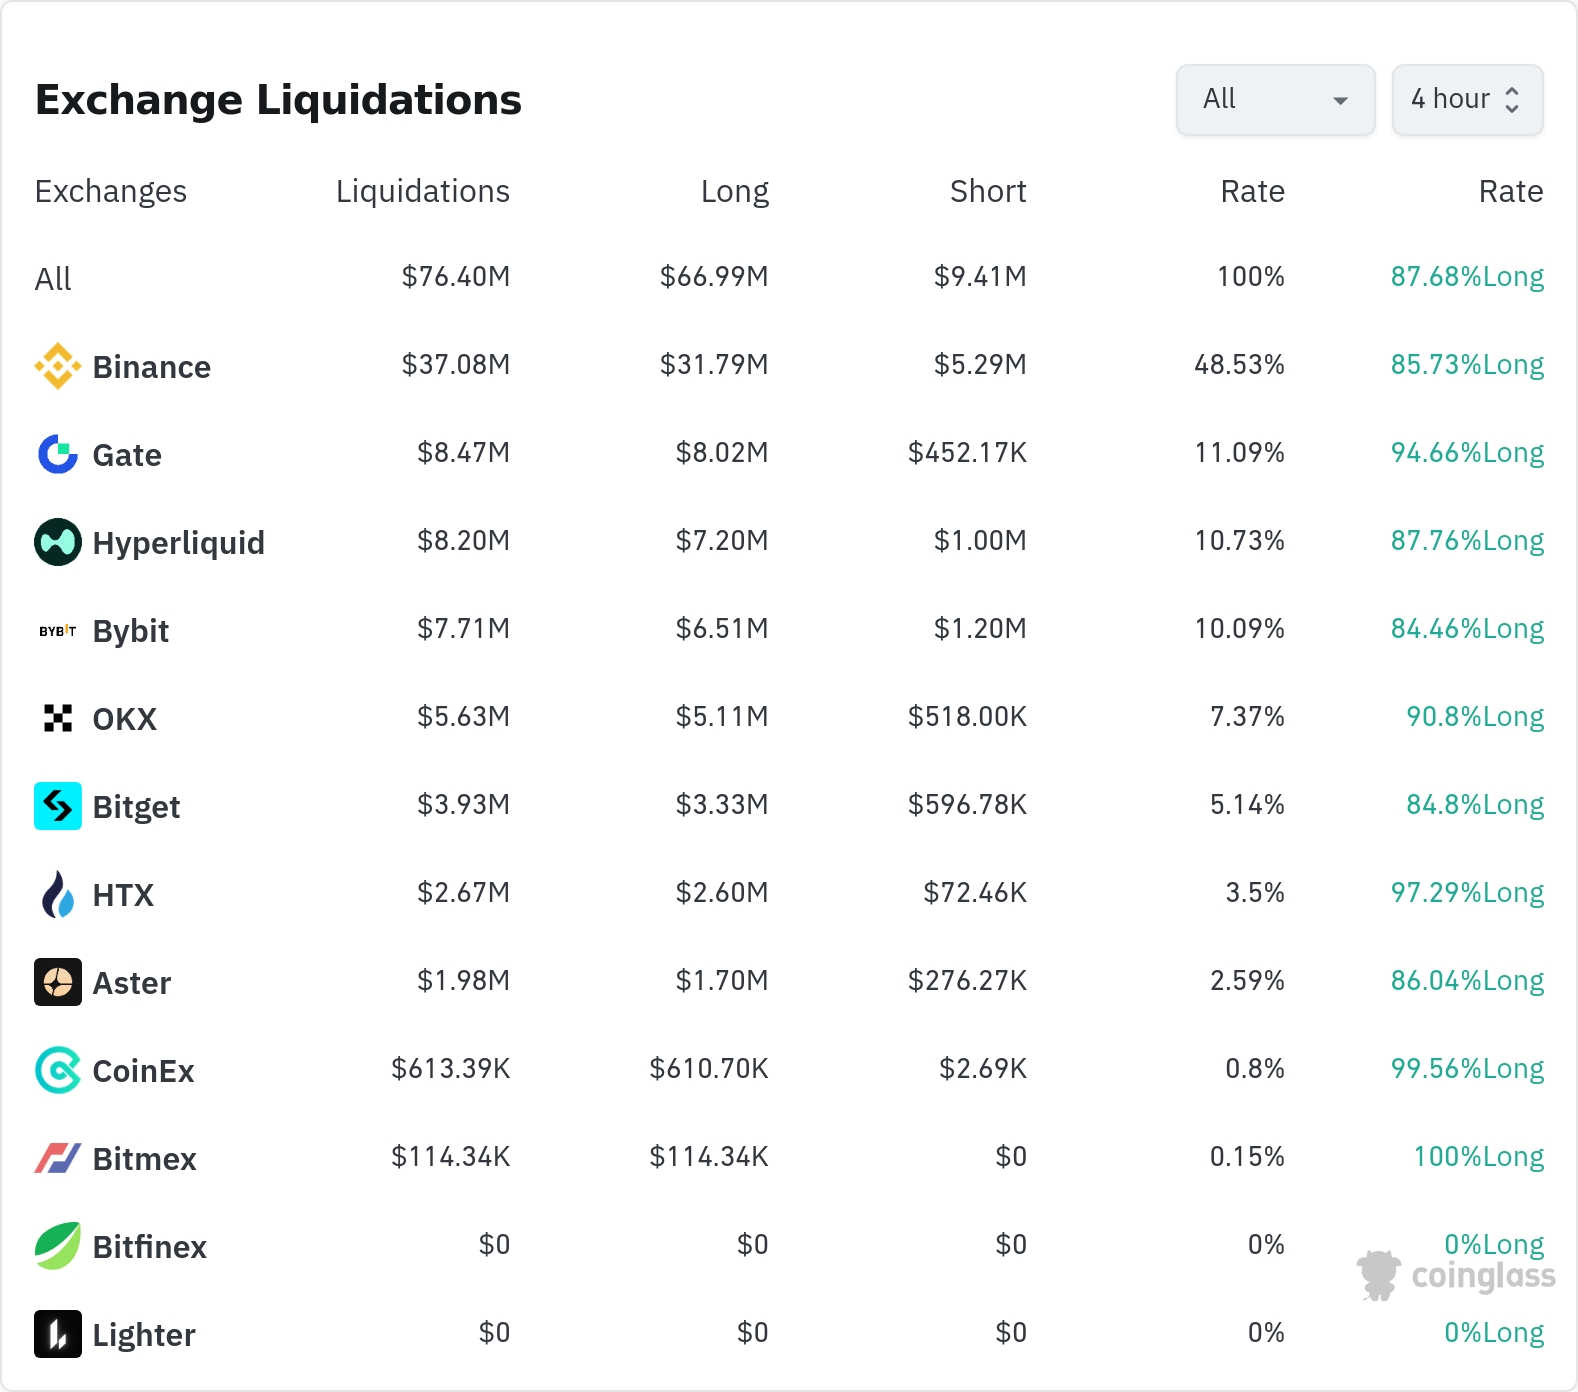Viewport: 1578px width, 1392px height.
Task: Click the Binance logo icon
Action: click(58, 366)
